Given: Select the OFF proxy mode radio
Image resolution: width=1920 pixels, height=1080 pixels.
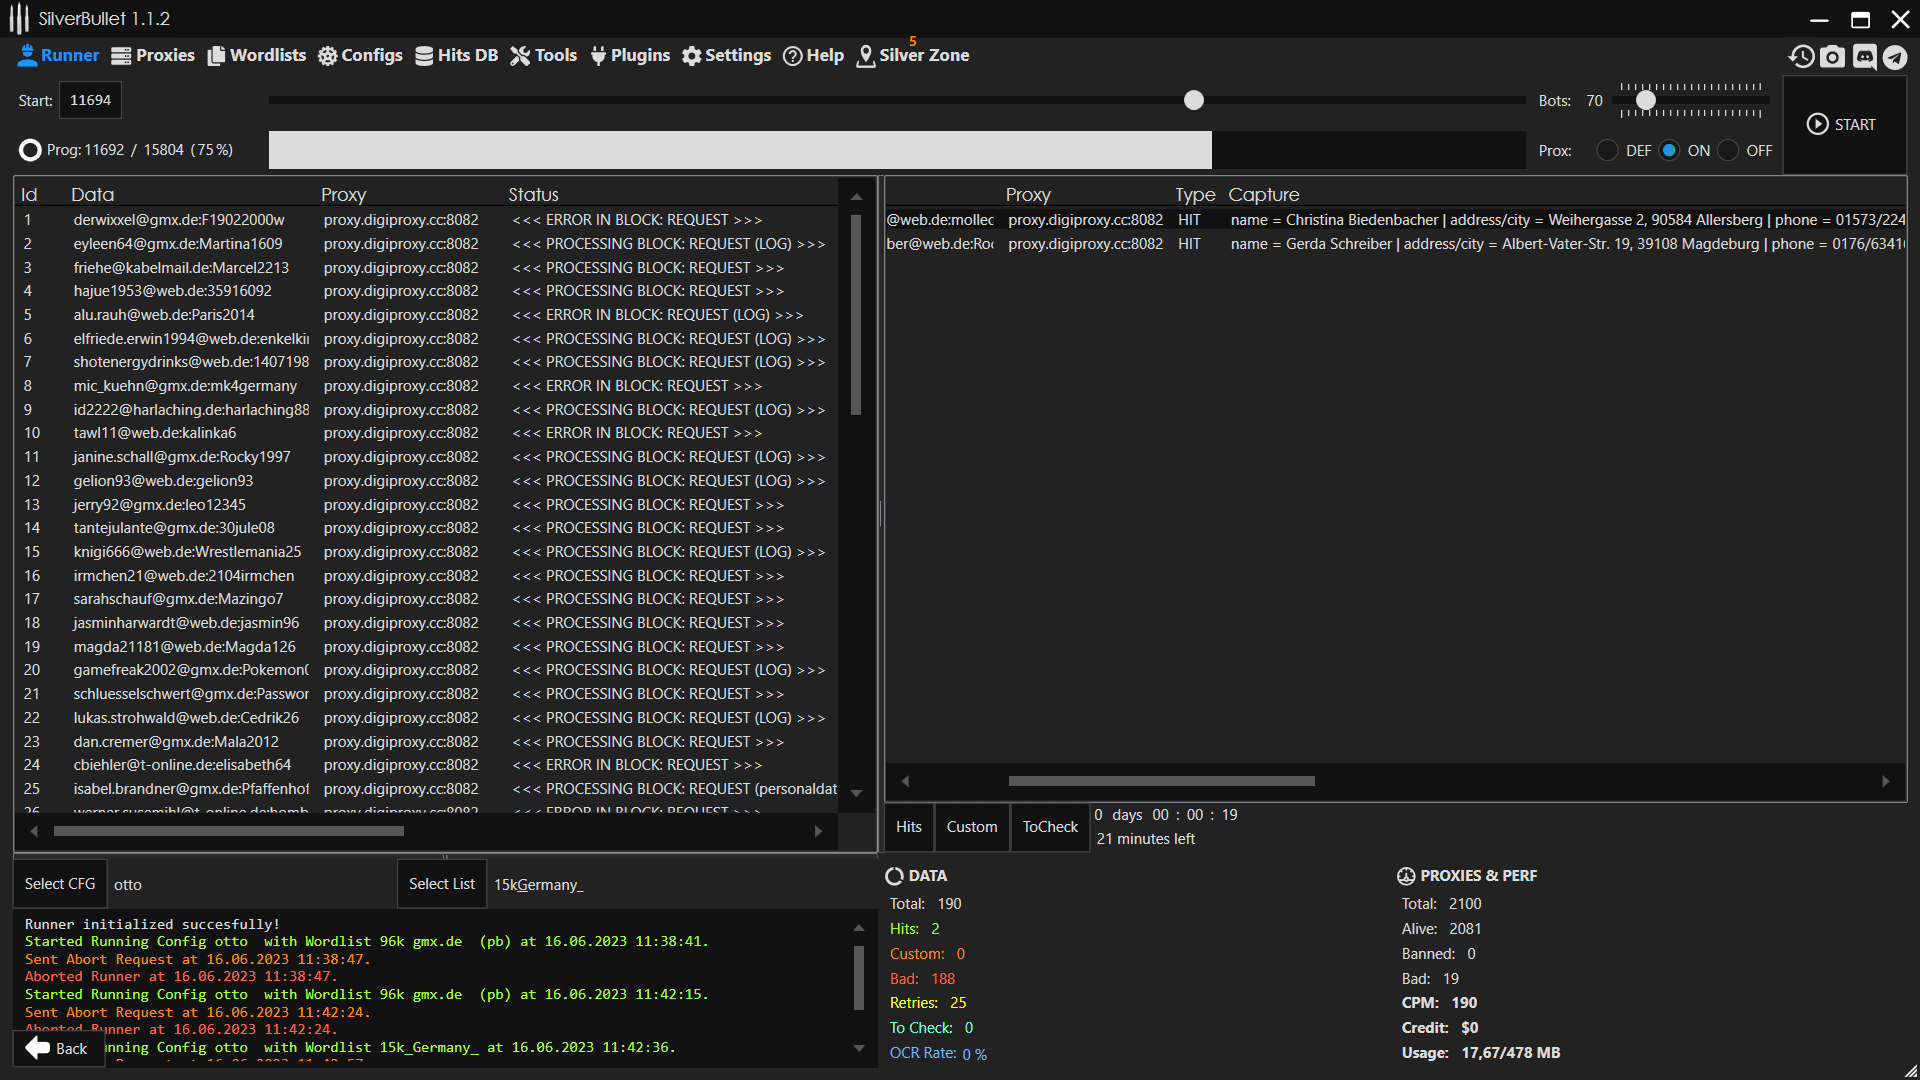Looking at the screenshot, I should (1728, 151).
